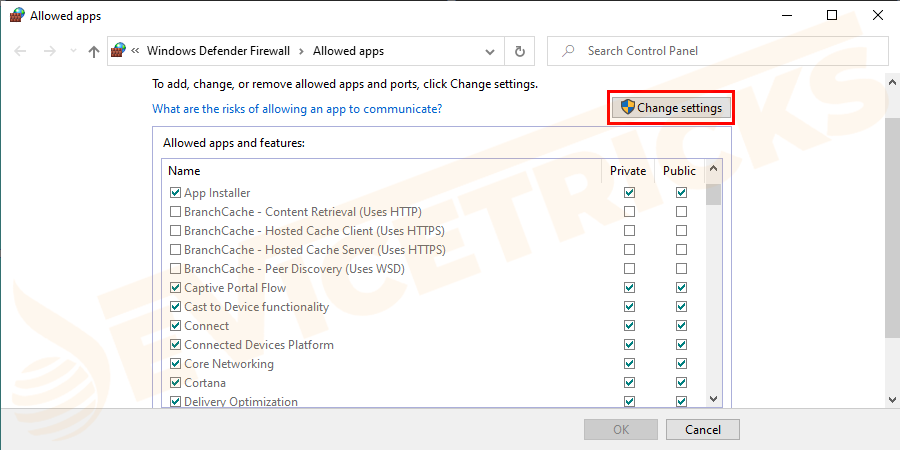Click the main window scrollbar thumb
Screen dimensions: 900x450
coord(893,227)
